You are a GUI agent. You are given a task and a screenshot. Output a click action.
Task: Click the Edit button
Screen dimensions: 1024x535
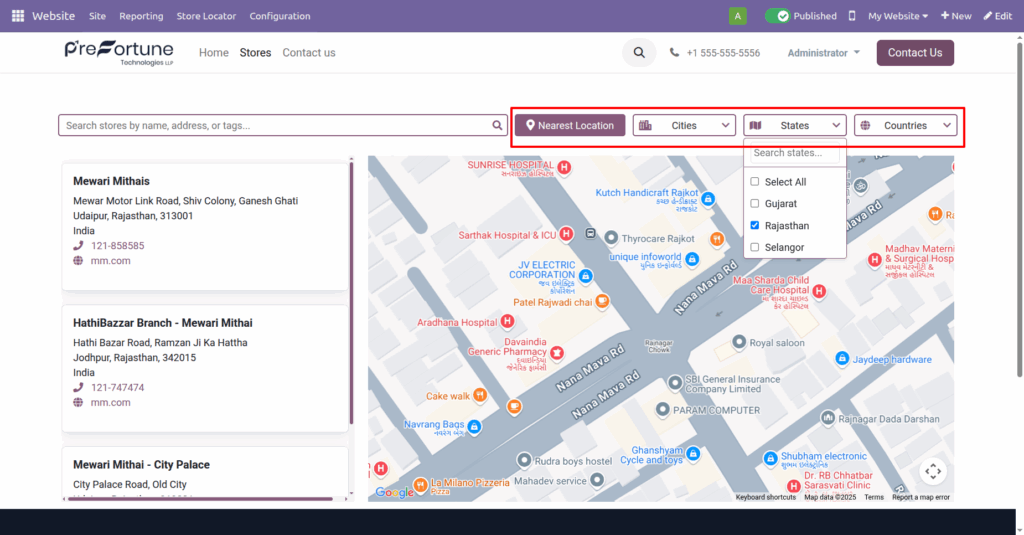click(x=998, y=16)
